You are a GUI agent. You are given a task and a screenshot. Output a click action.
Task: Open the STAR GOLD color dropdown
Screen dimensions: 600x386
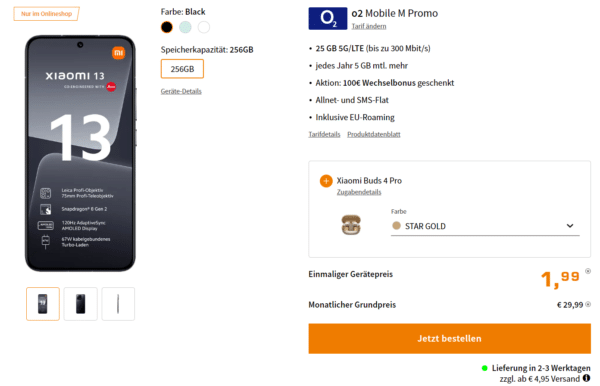485,226
